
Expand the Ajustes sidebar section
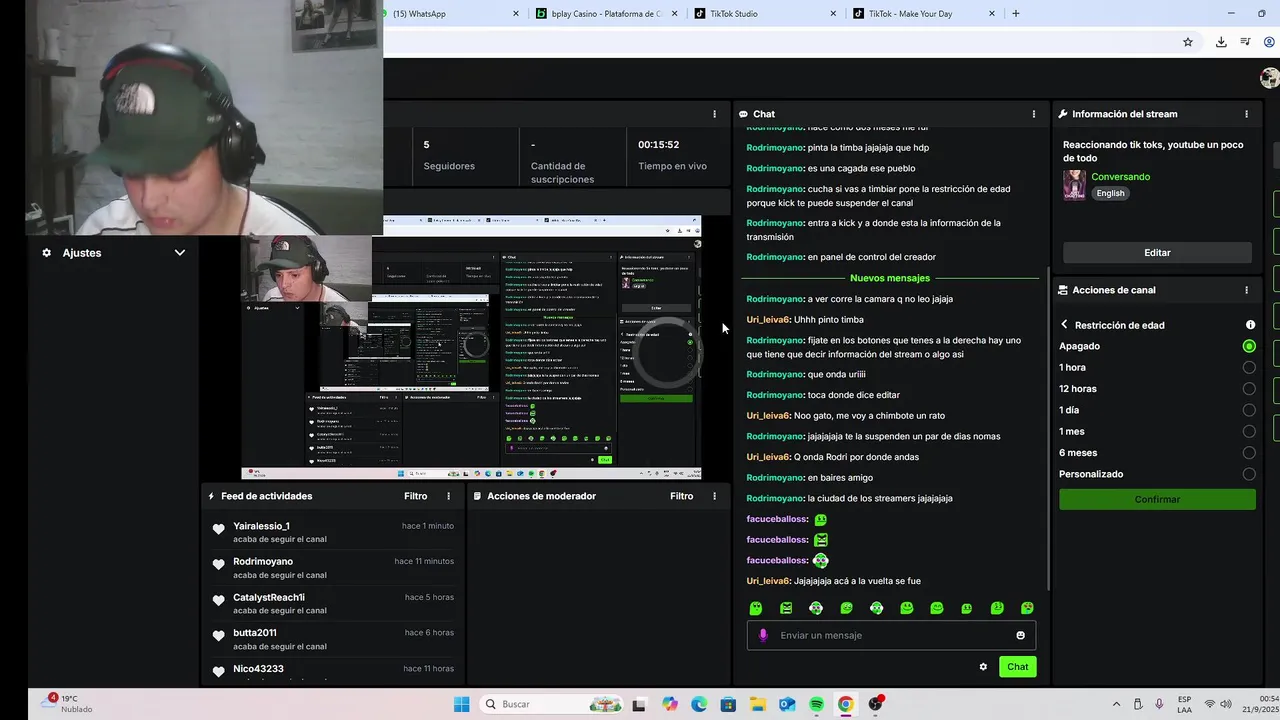pos(180,253)
